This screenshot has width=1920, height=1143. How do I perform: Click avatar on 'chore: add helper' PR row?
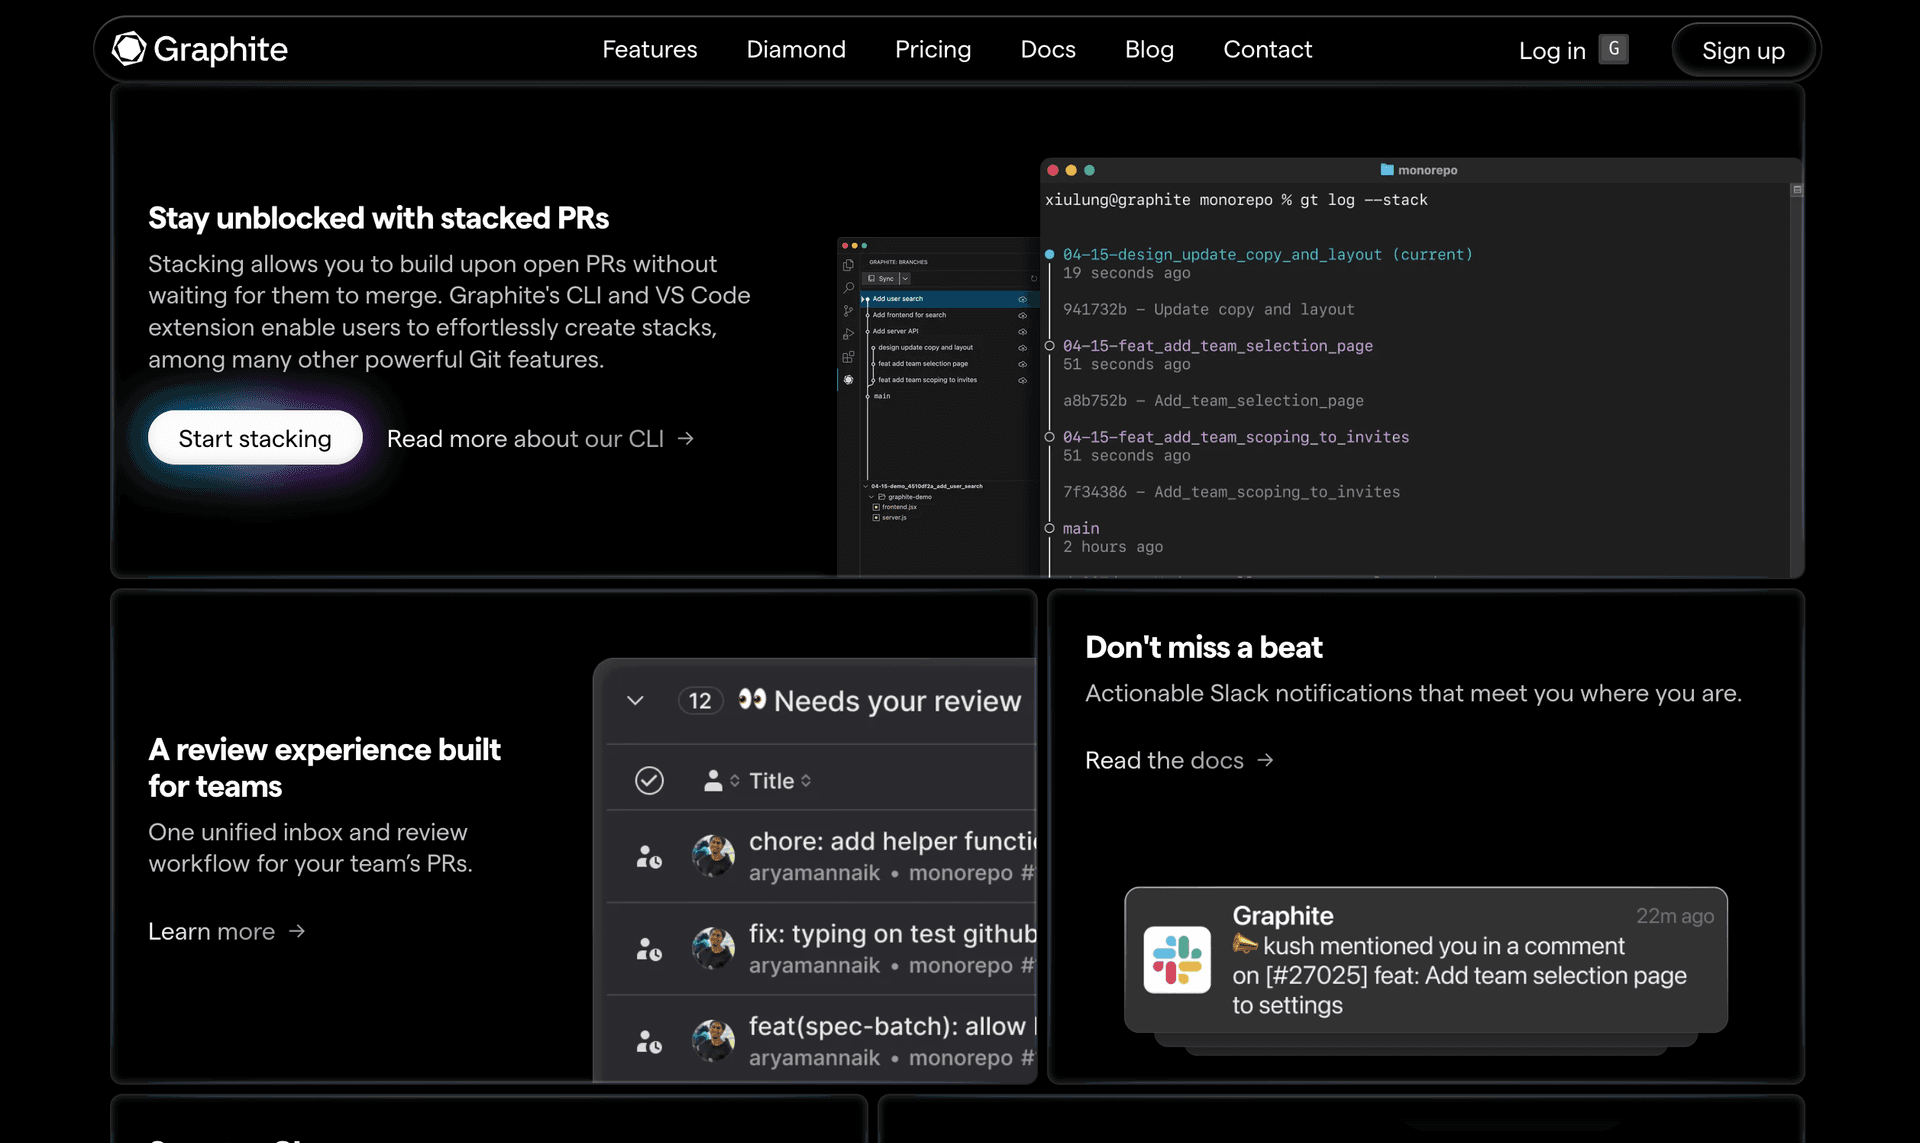(x=713, y=856)
